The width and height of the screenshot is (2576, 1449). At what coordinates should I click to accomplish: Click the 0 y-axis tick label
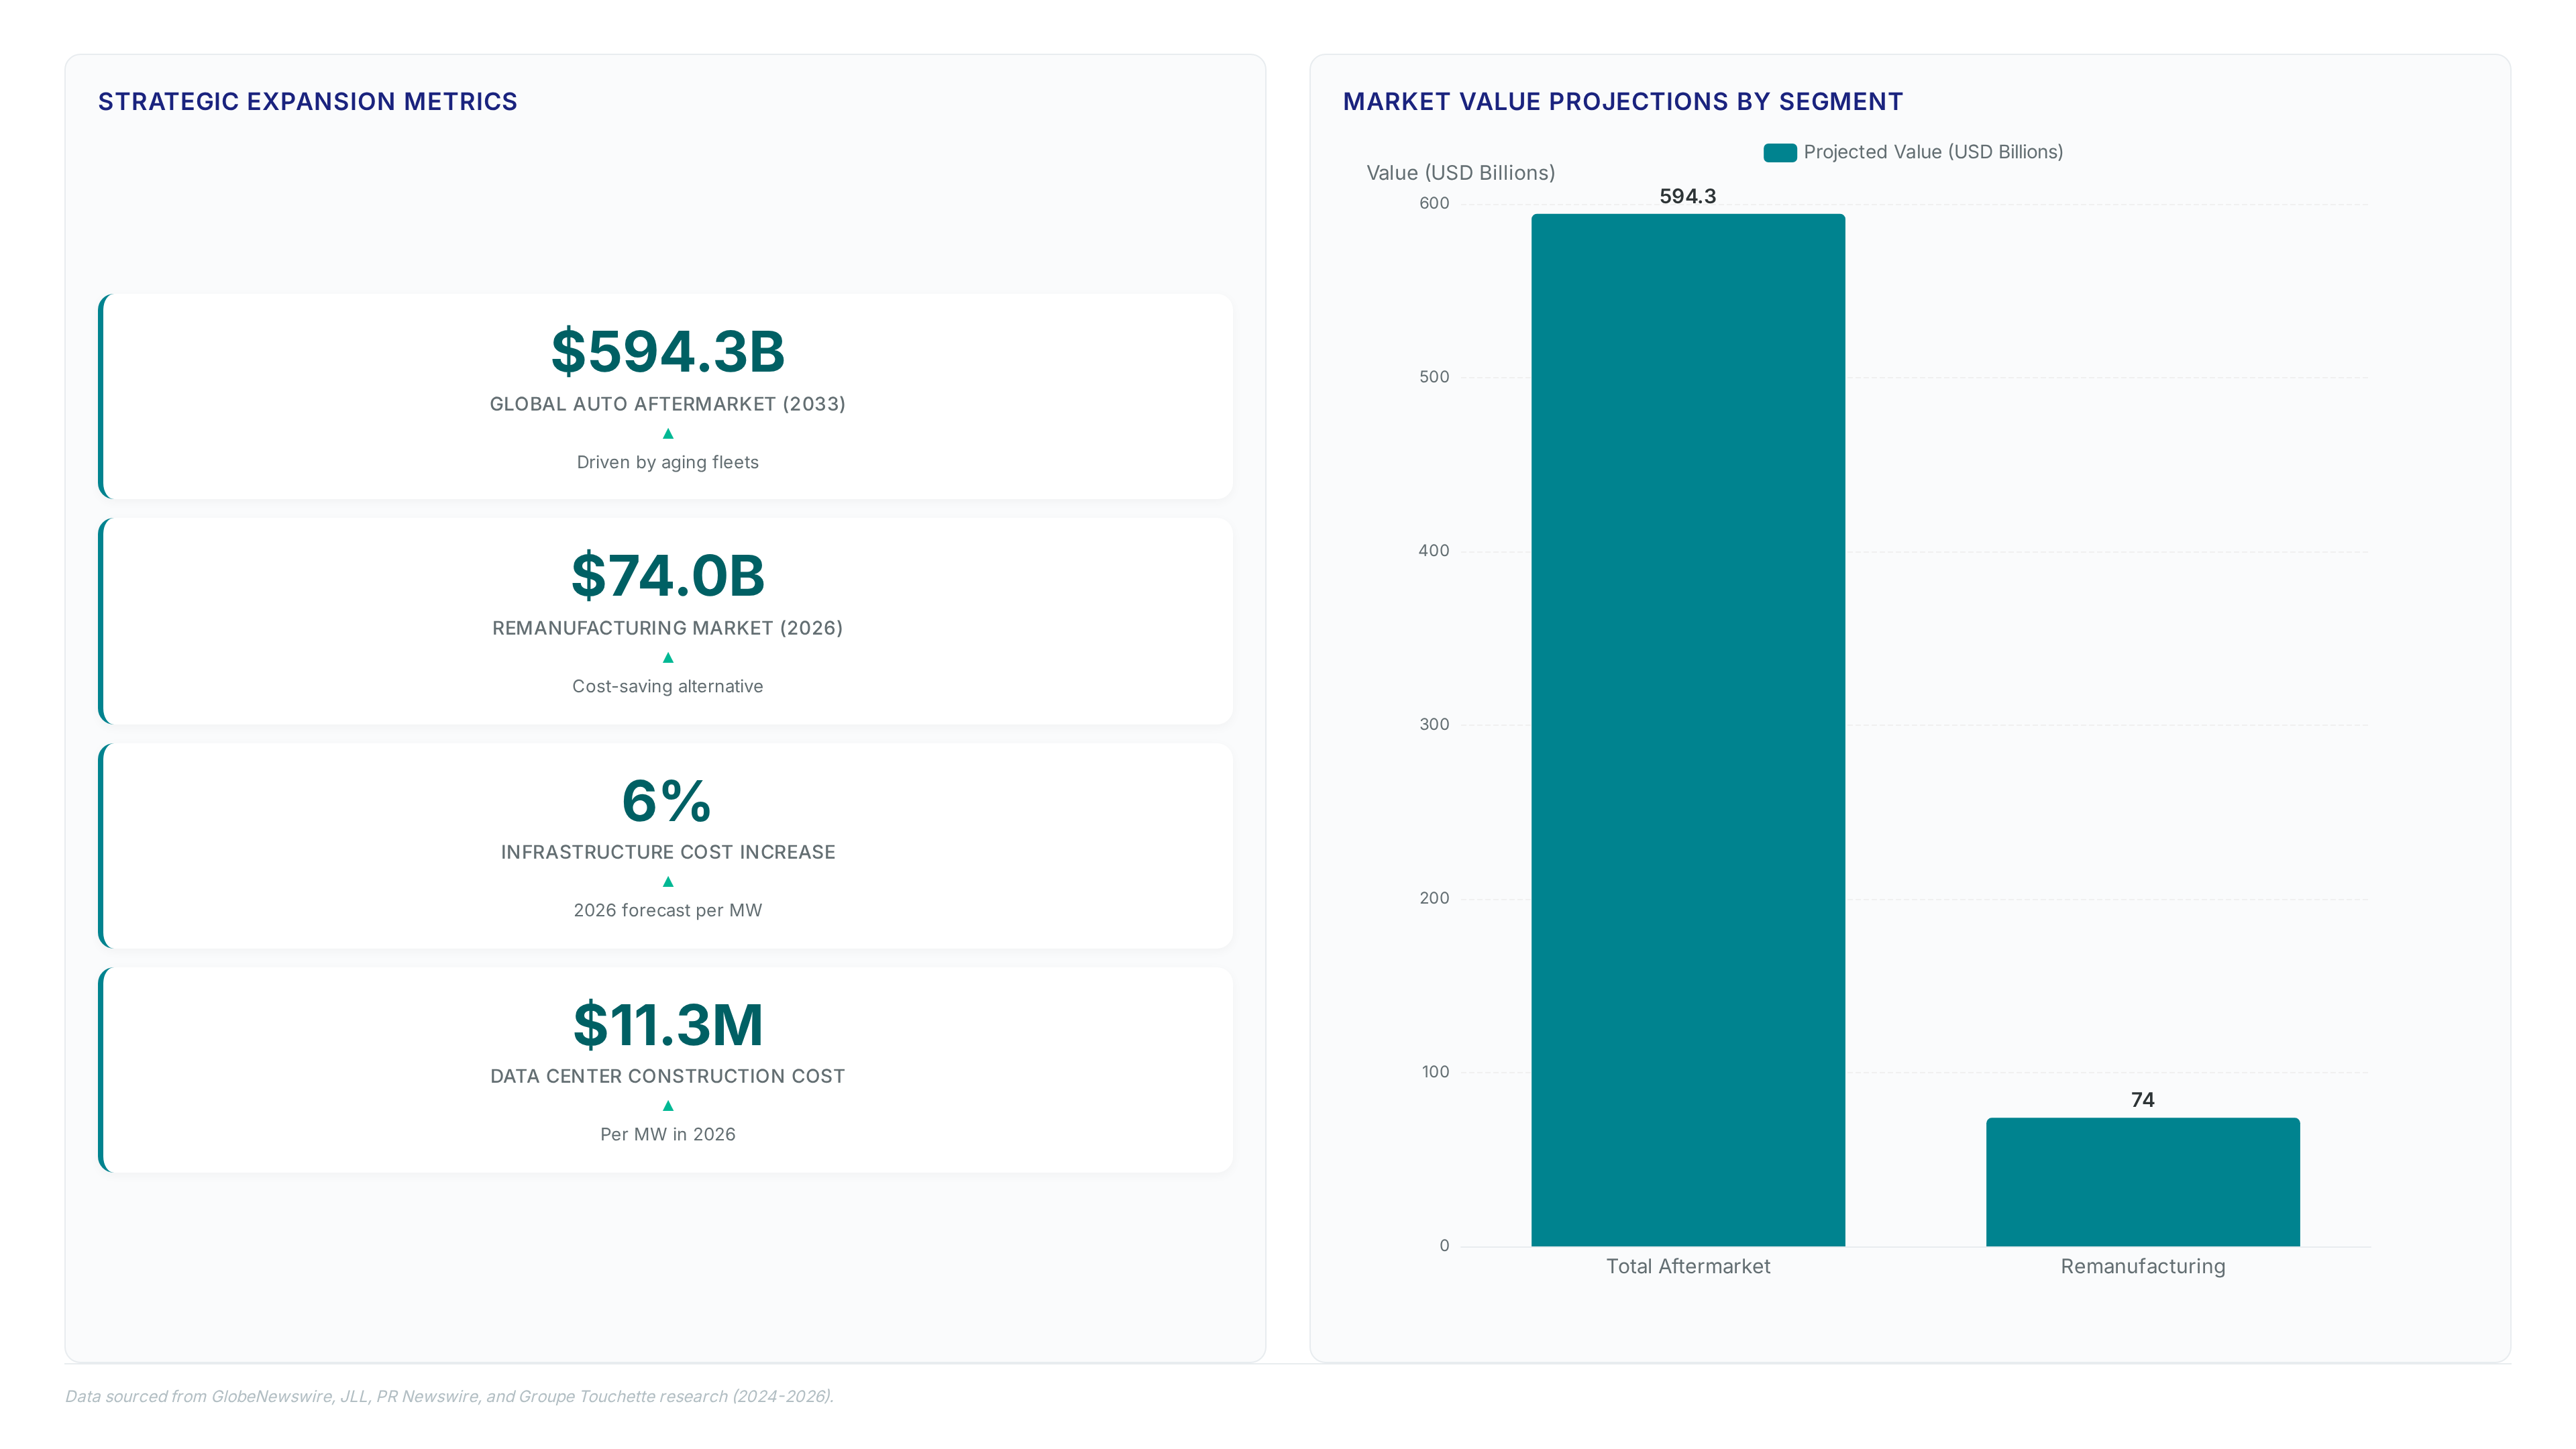coord(1444,1246)
